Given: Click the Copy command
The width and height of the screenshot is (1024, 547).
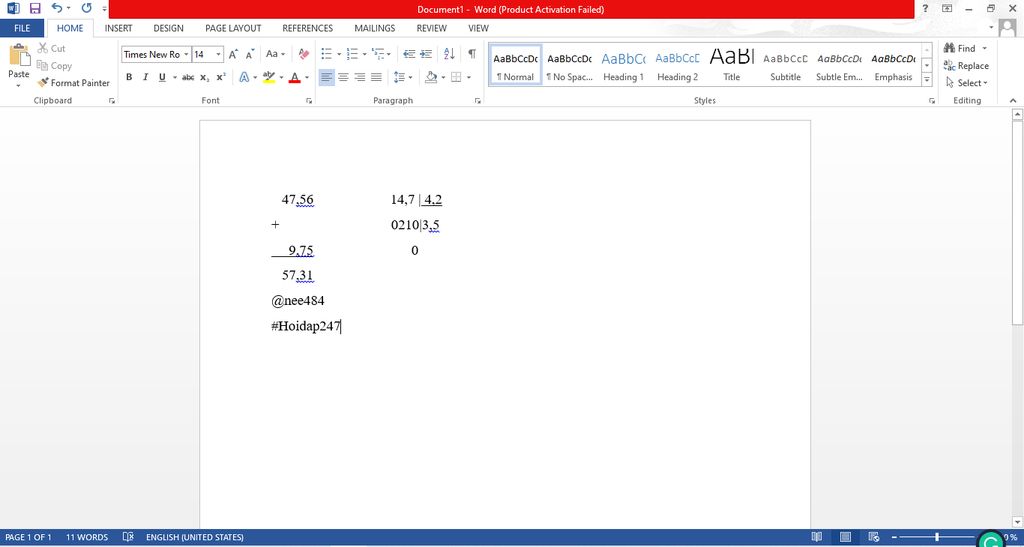Looking at the screenshot, I should coord(54,65).
